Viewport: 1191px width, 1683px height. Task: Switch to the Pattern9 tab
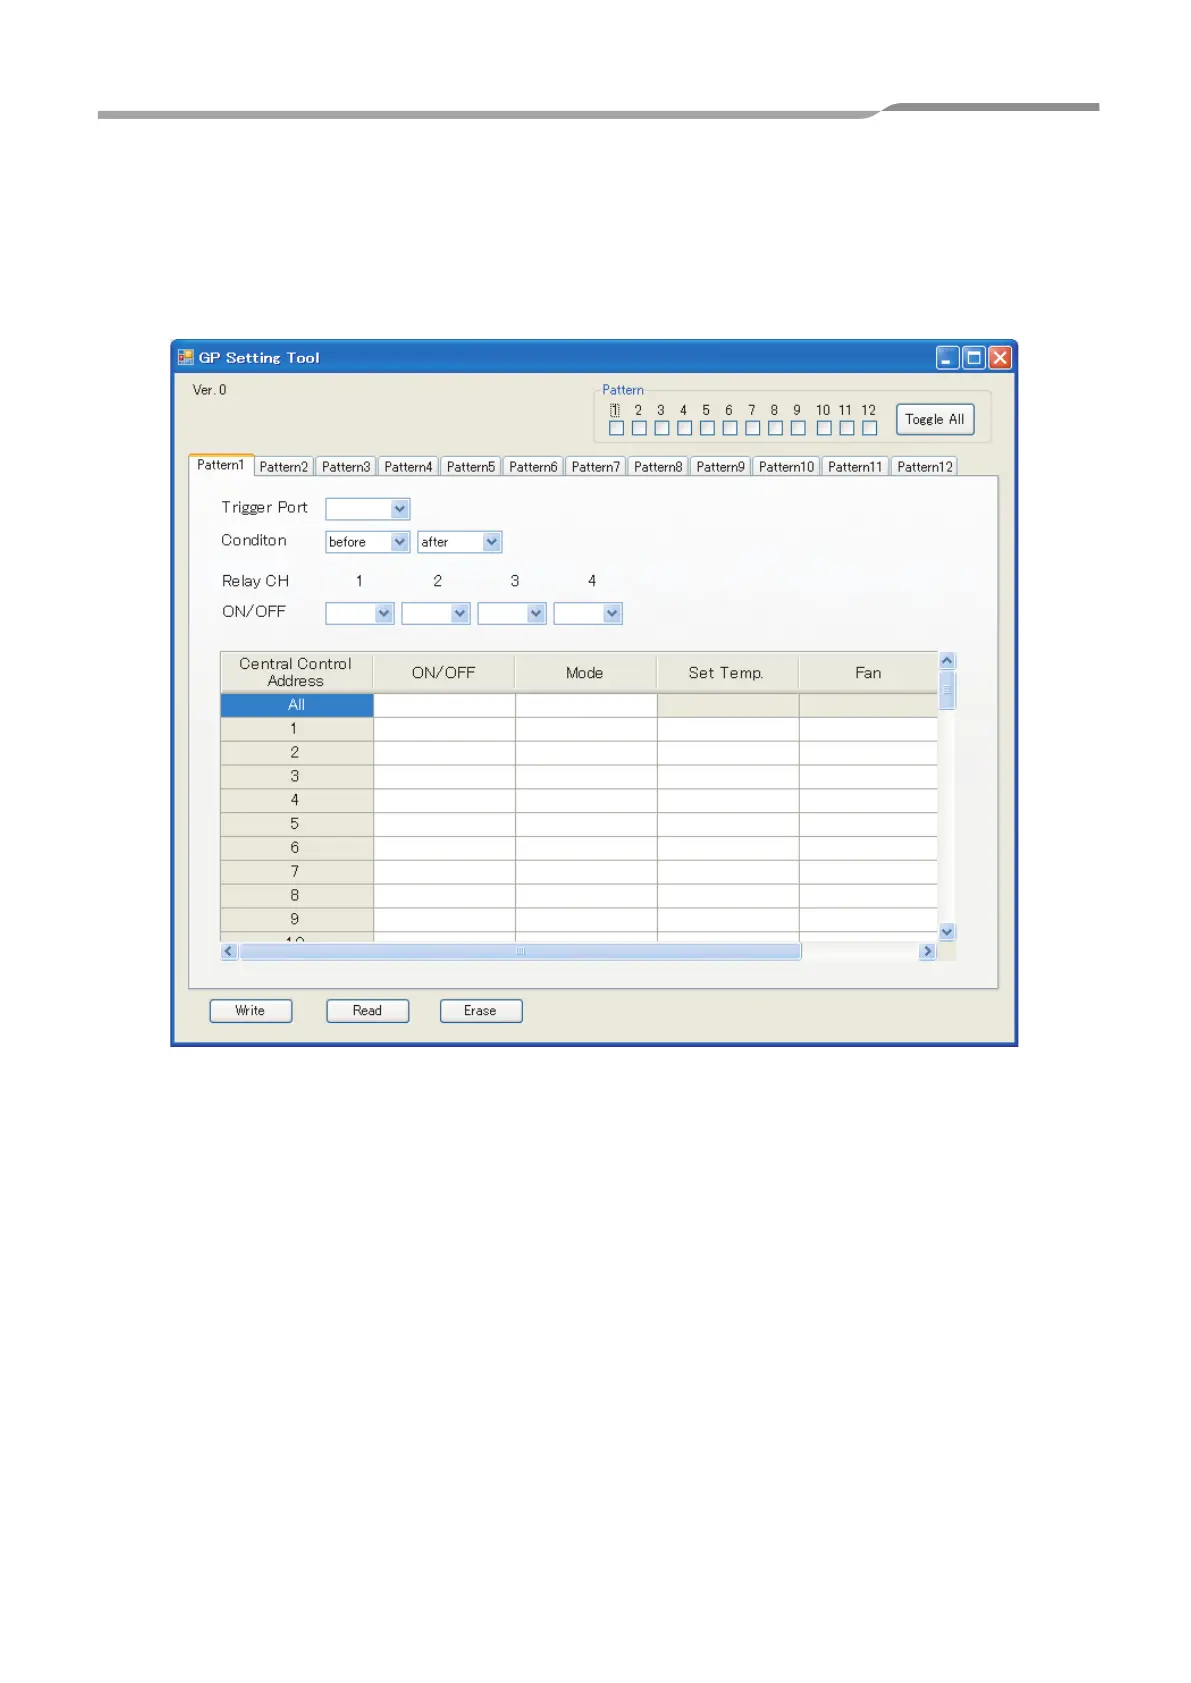(x=720, y=467)
